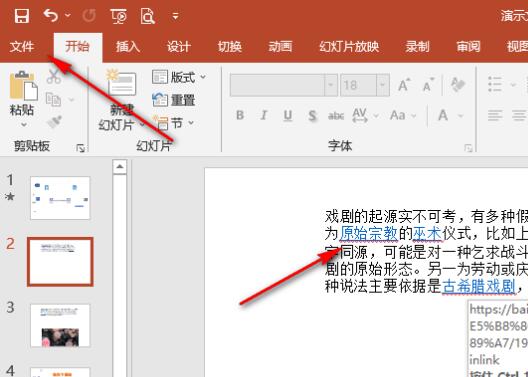The width and height of the screenshot is (528, 377).
Task: Click the text line starting 剧的原始形态
Action: [426, 269]
